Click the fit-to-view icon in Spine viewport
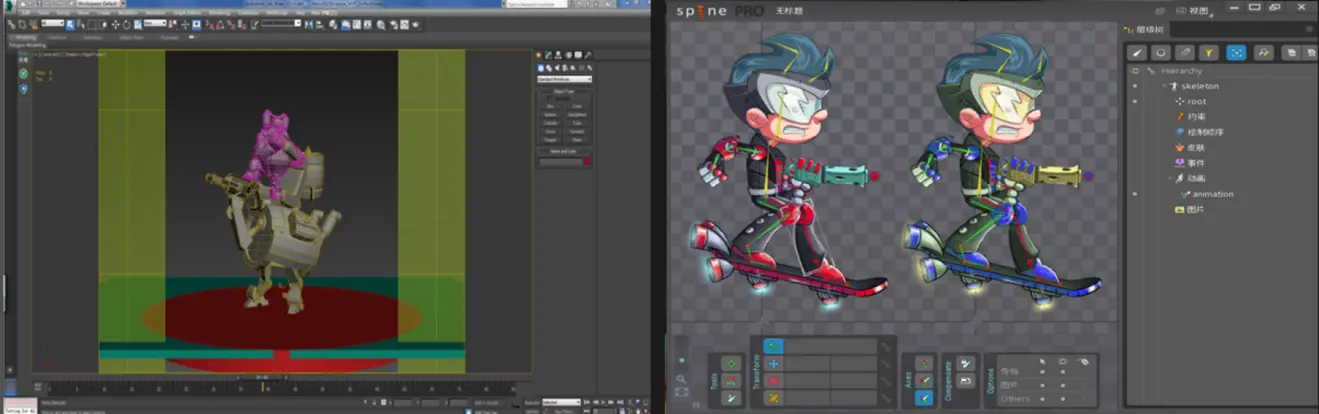1319x414 pixels. click(682, 392)
